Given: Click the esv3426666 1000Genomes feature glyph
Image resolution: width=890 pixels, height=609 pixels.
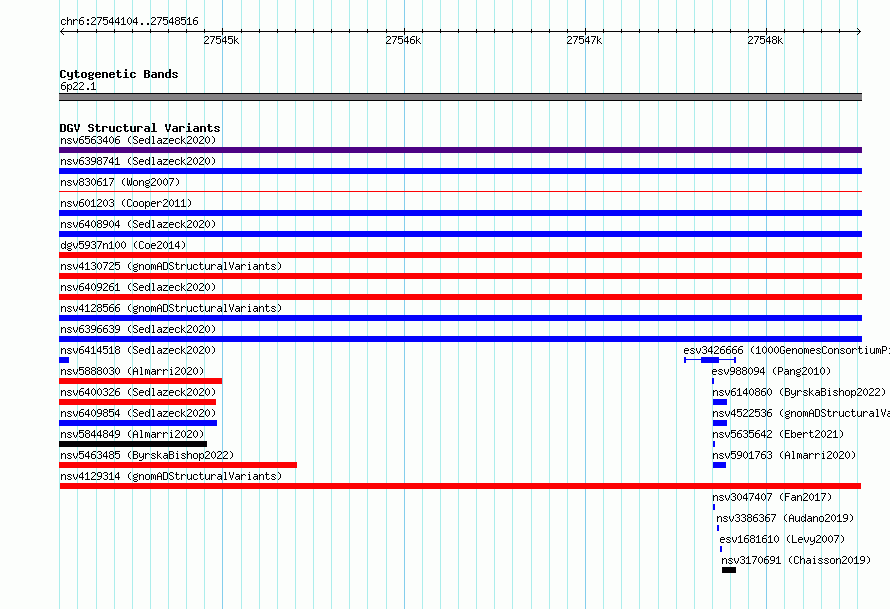Looking at the screenshot, I should 710,360.
